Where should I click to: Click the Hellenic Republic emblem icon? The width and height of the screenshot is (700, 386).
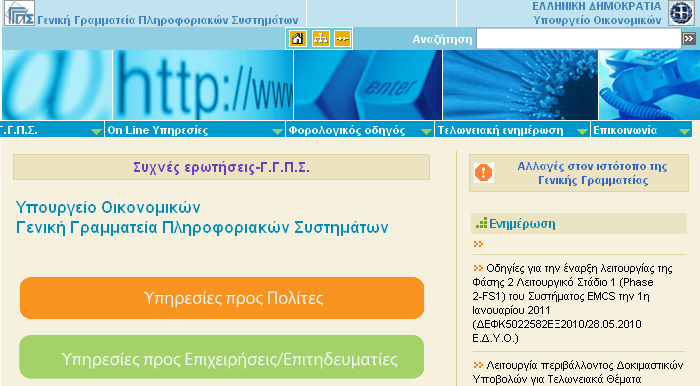pyautogui.click(x=680, y=13)
